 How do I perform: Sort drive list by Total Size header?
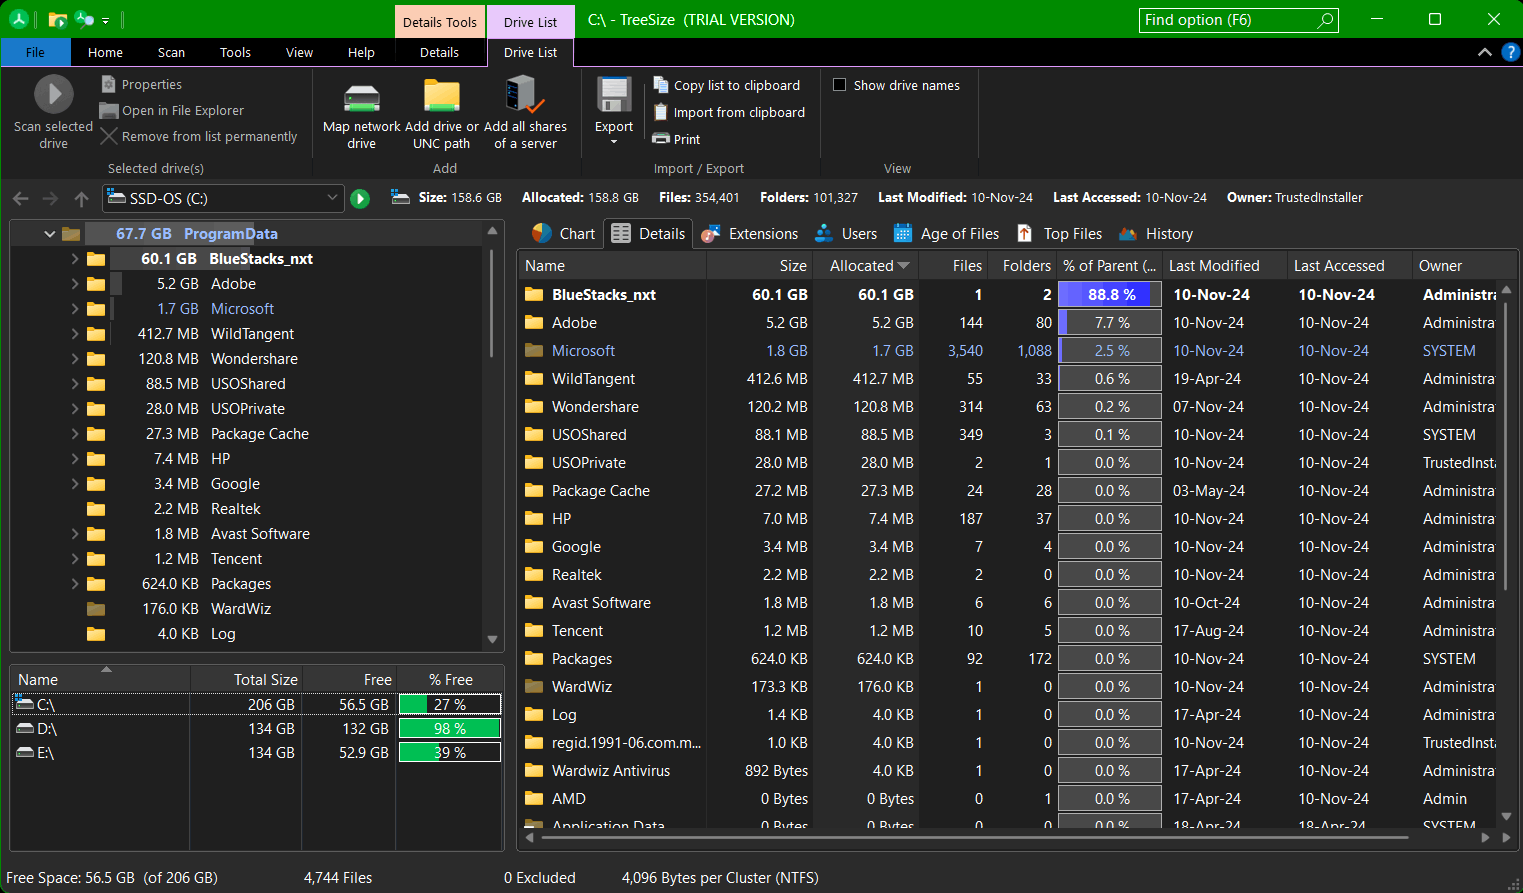coord(244,679)
